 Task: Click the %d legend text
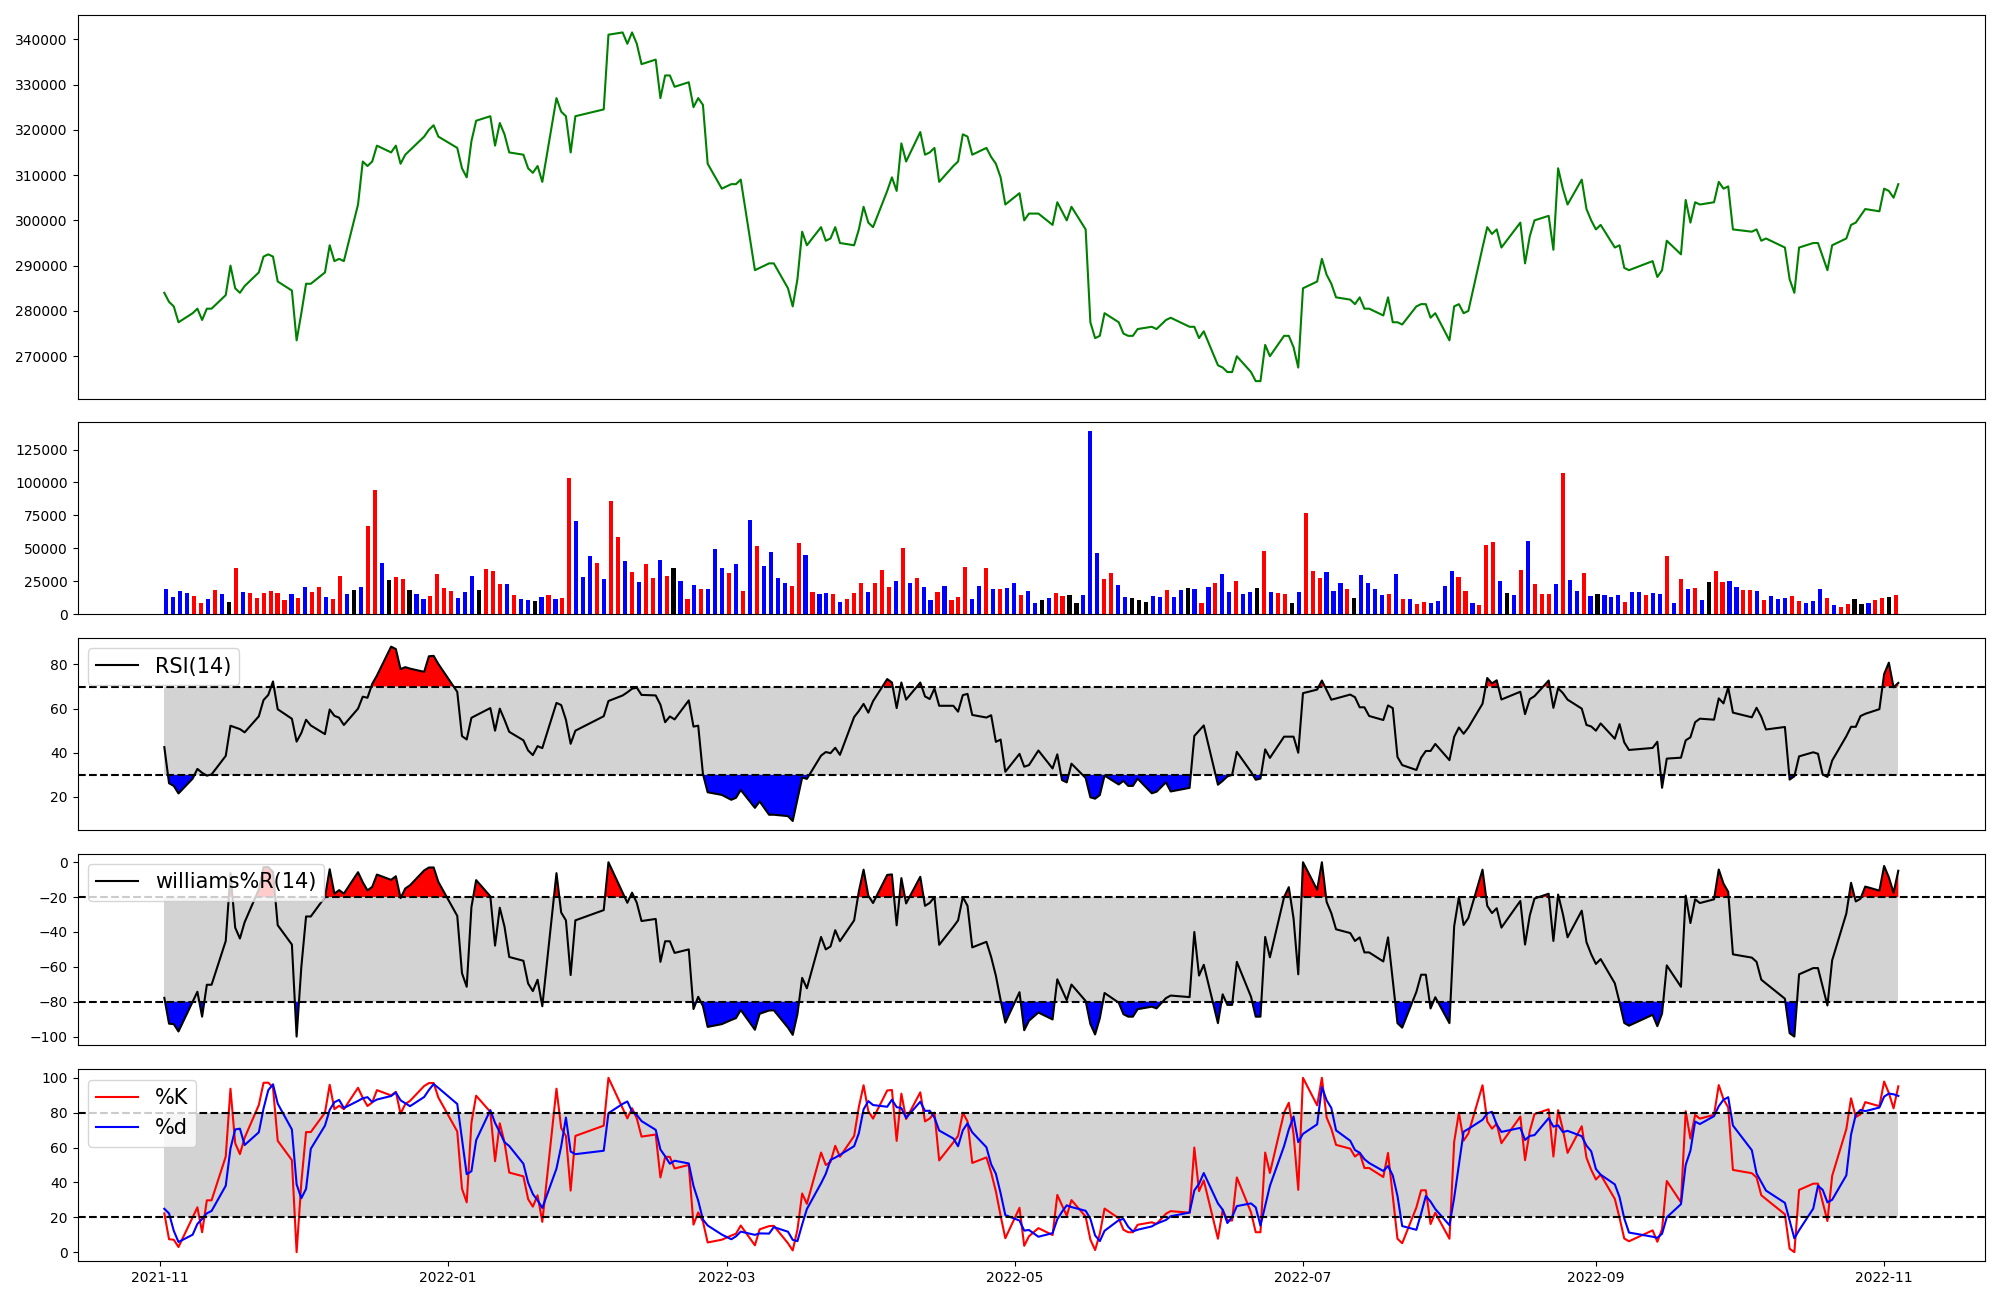pyautogui.click(x=171, y=1128)
